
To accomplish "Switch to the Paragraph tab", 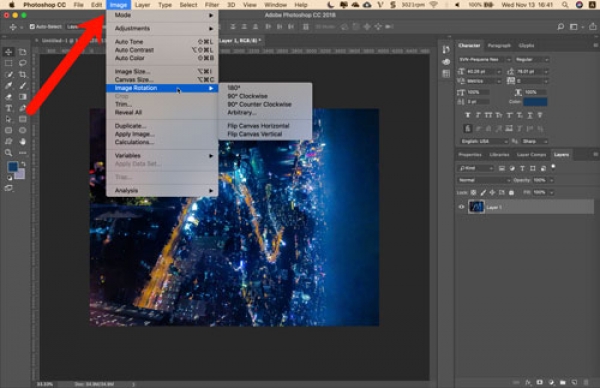I will [499, 46].
